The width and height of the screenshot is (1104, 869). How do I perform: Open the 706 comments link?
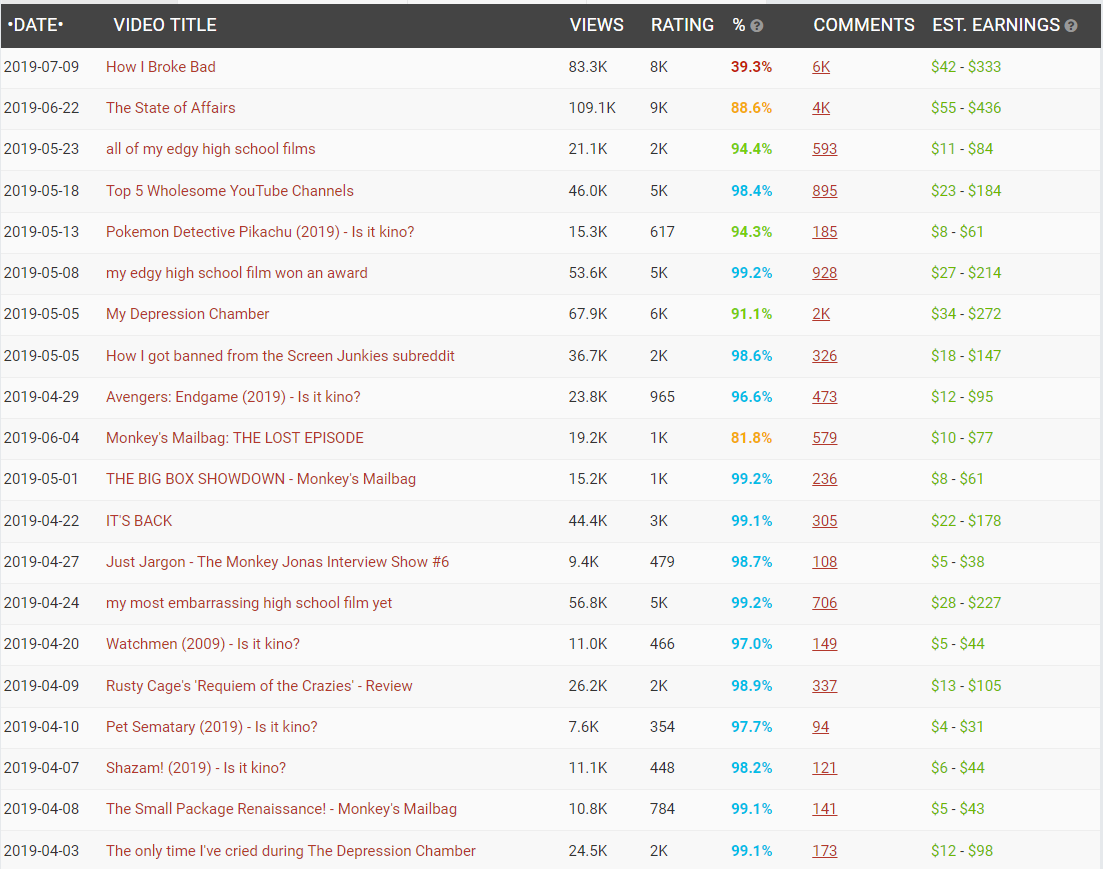pos(824,603)
